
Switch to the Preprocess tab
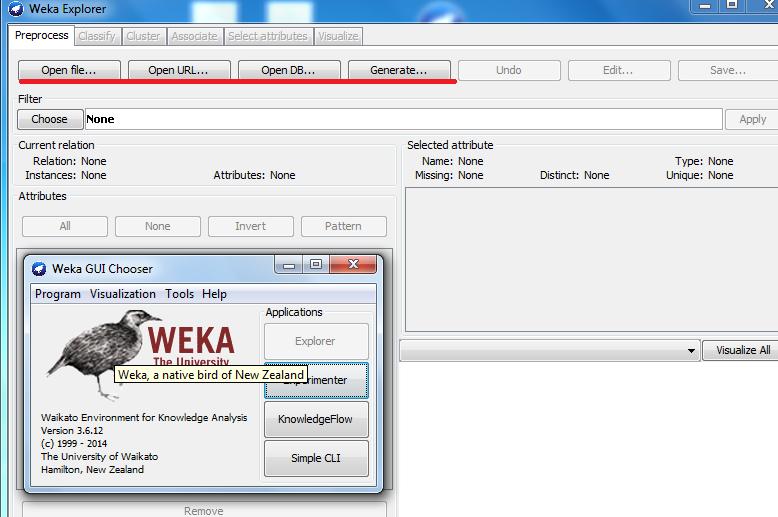pos(42,36)
